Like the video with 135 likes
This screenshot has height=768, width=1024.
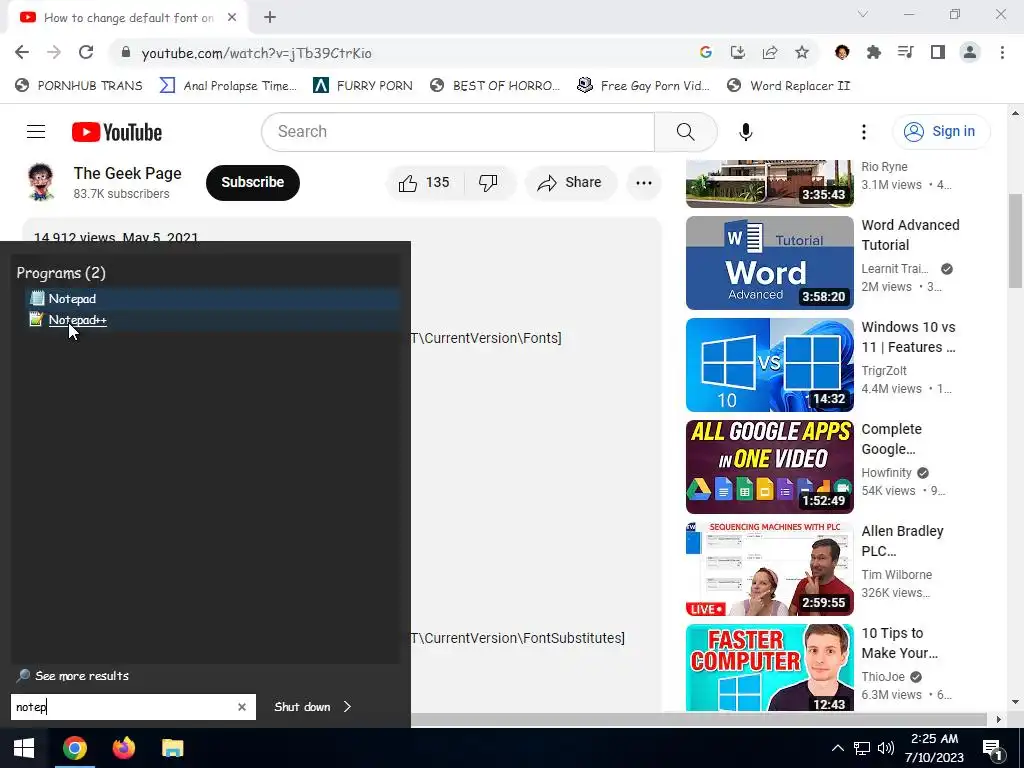tap(424, 183)
